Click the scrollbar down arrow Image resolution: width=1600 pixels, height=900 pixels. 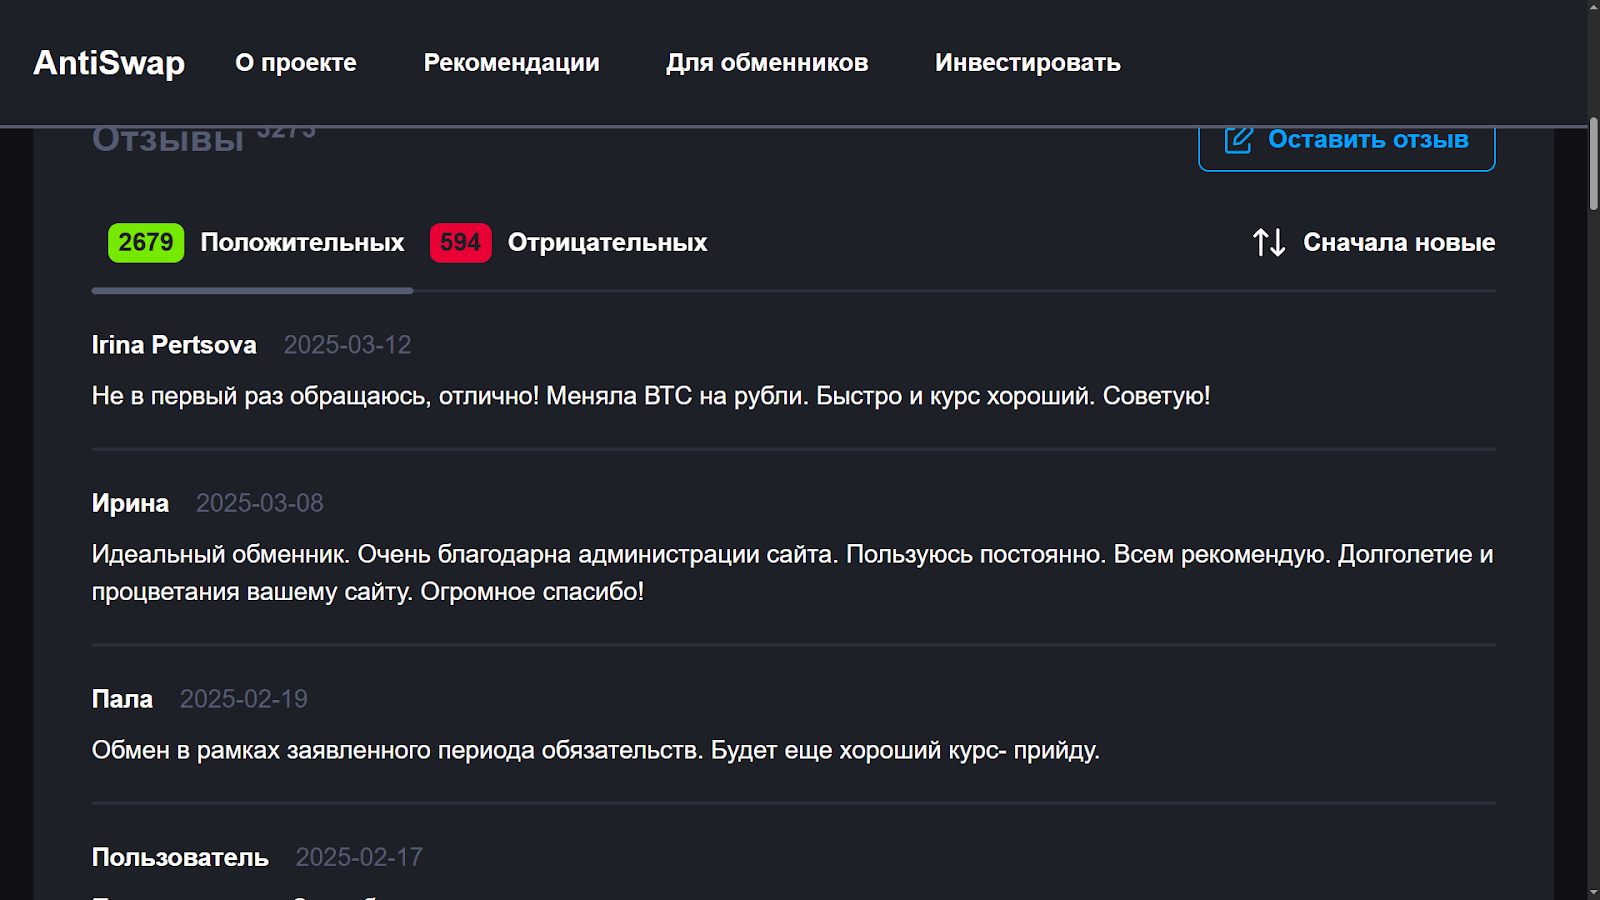tap(1593, 892)
